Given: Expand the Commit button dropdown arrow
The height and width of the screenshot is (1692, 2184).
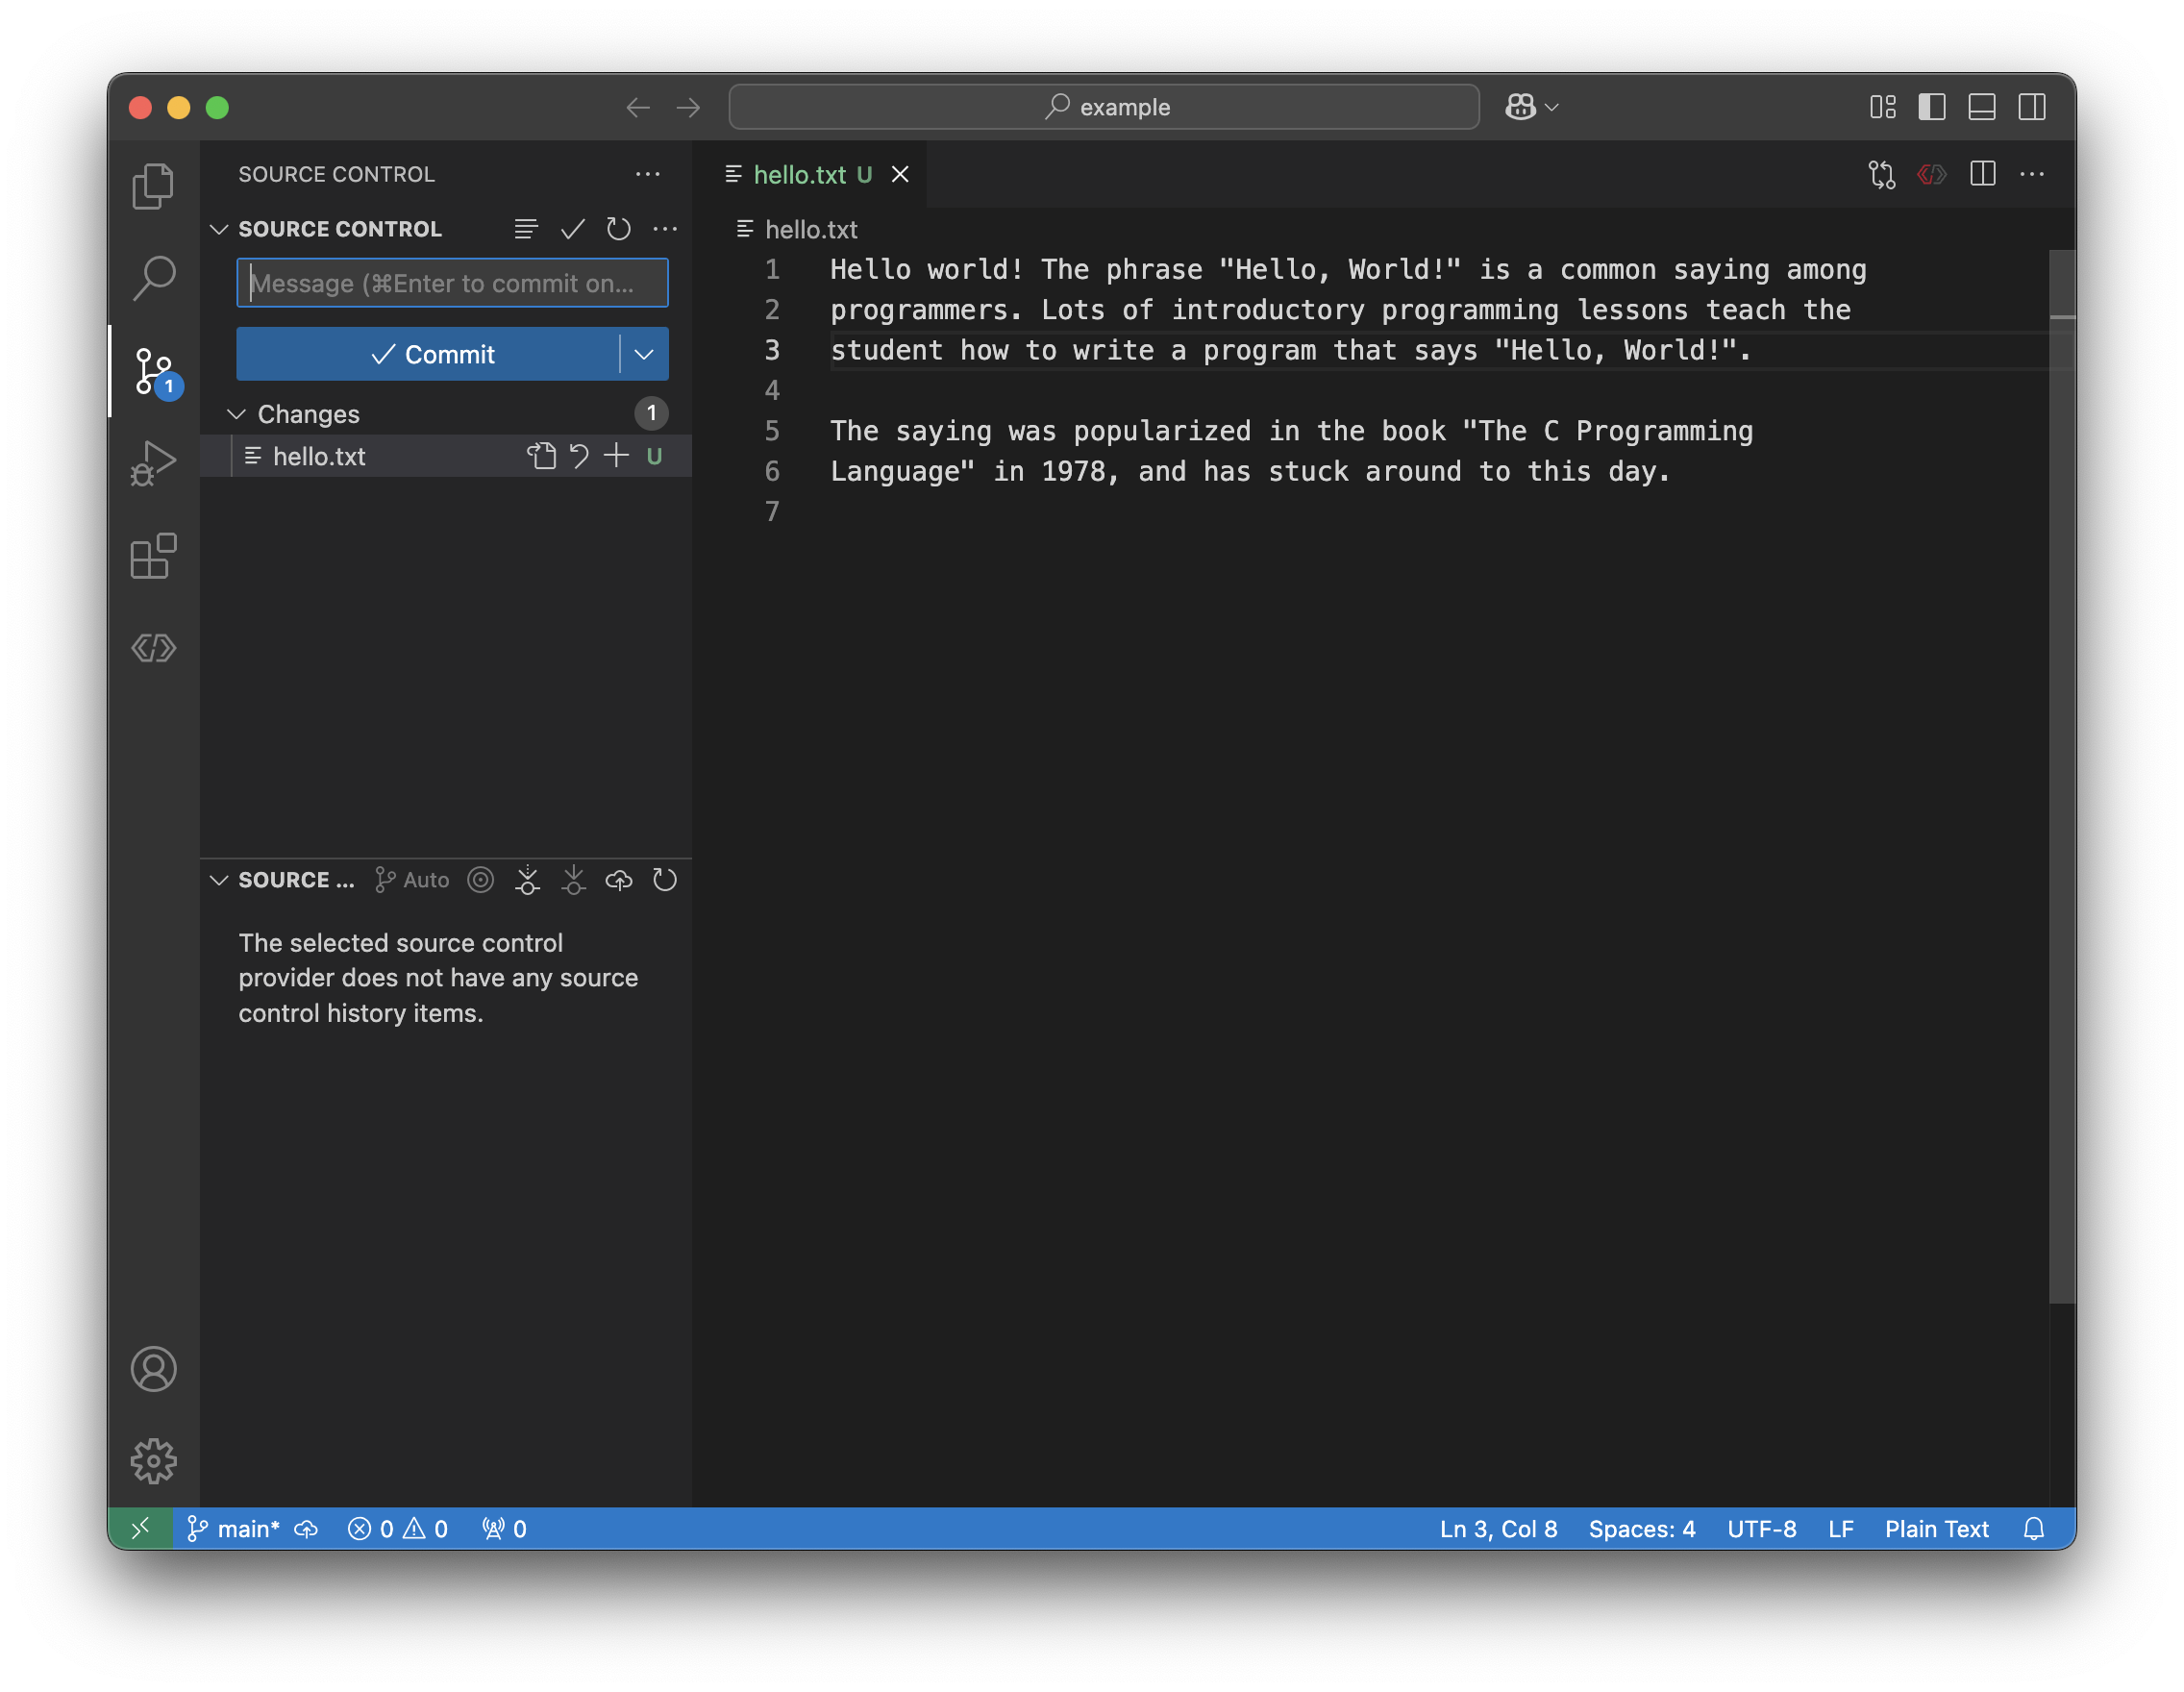Looking at the screenshot, I should pyautogui.click(x=644, y=354).
